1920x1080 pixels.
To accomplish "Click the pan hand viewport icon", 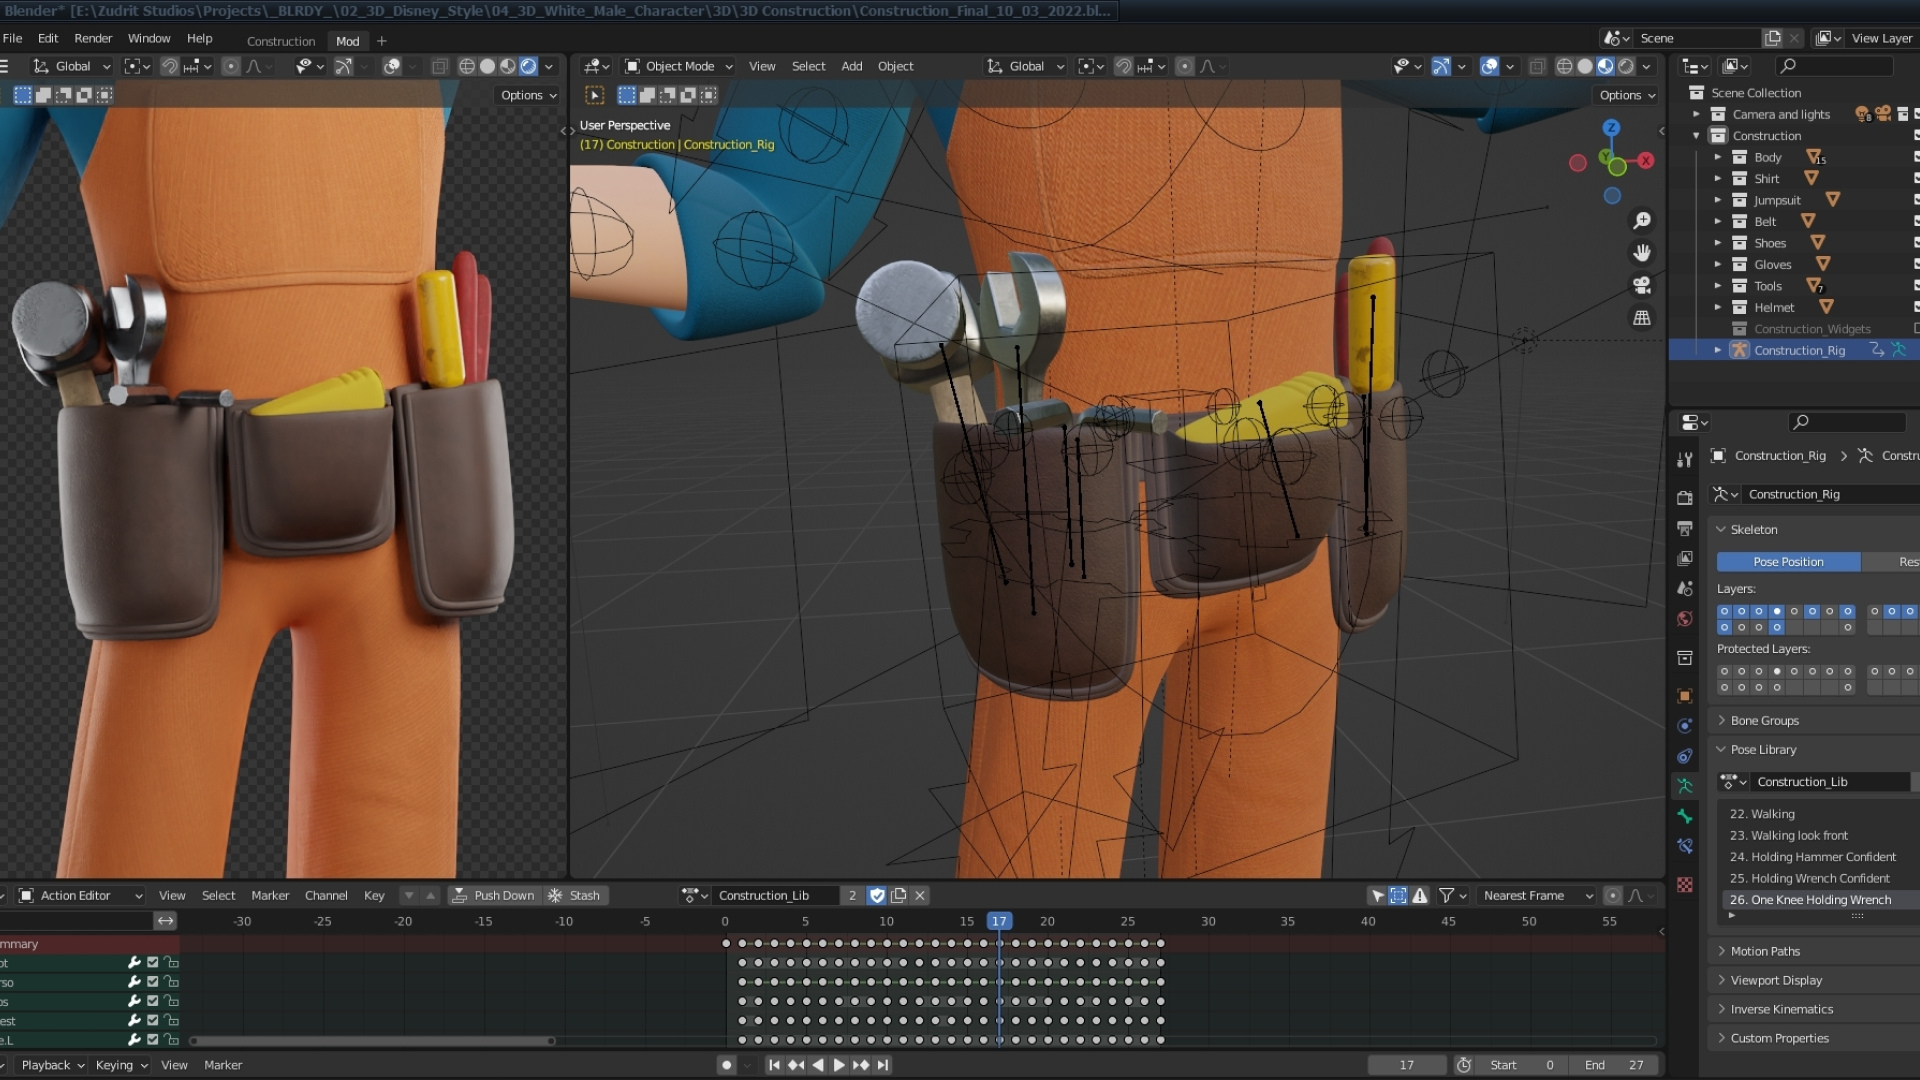I will click(x=1642, y=253).
